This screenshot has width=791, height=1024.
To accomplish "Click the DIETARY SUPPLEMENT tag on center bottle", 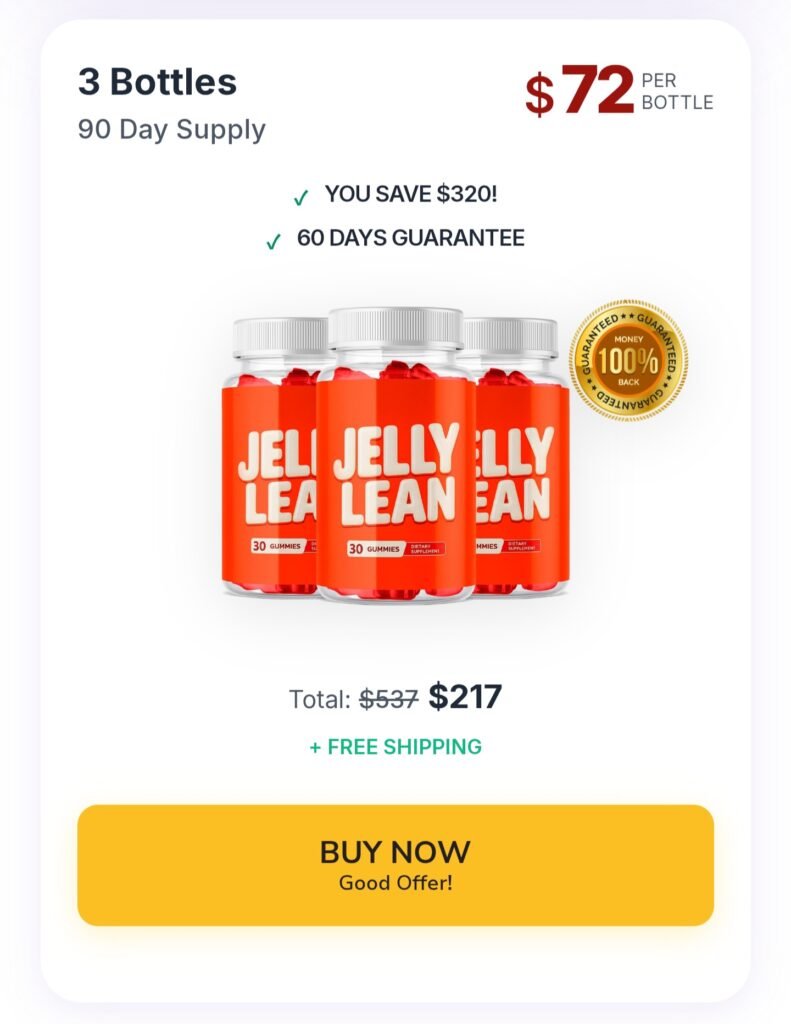I will click(424, 549).
